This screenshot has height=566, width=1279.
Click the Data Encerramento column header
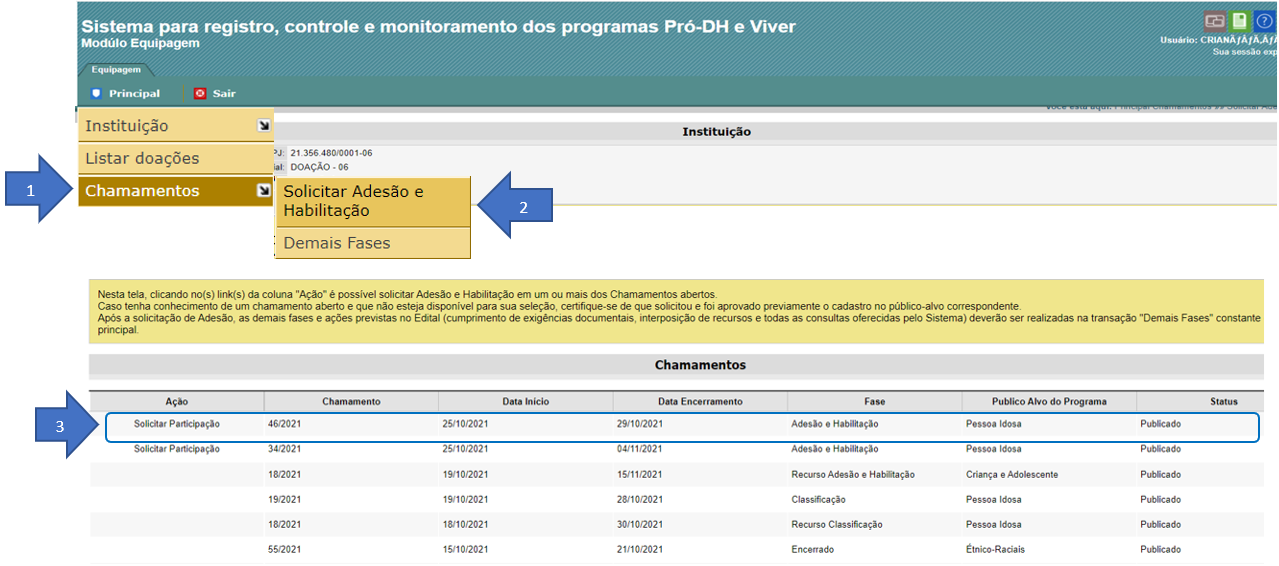click(x=700, y=401)
